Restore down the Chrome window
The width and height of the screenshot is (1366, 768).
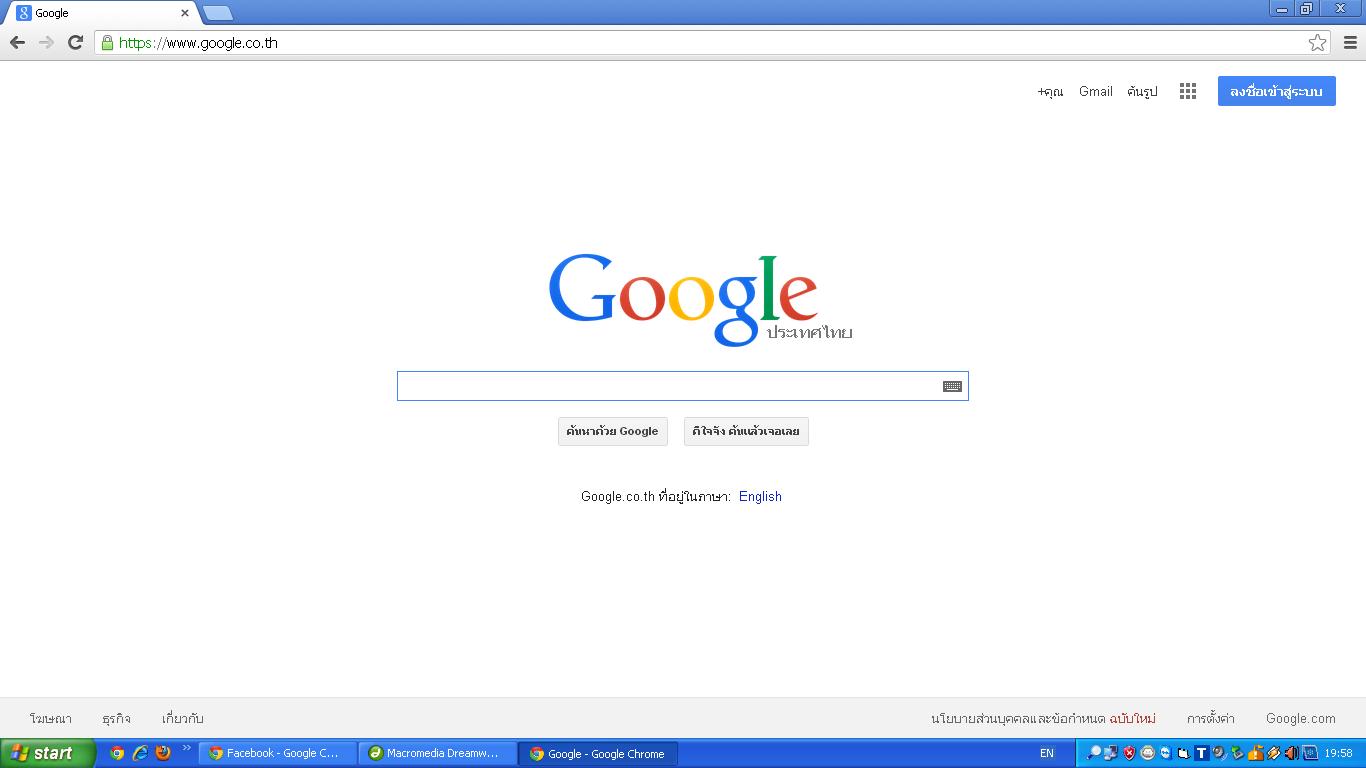click(1307, 8)
